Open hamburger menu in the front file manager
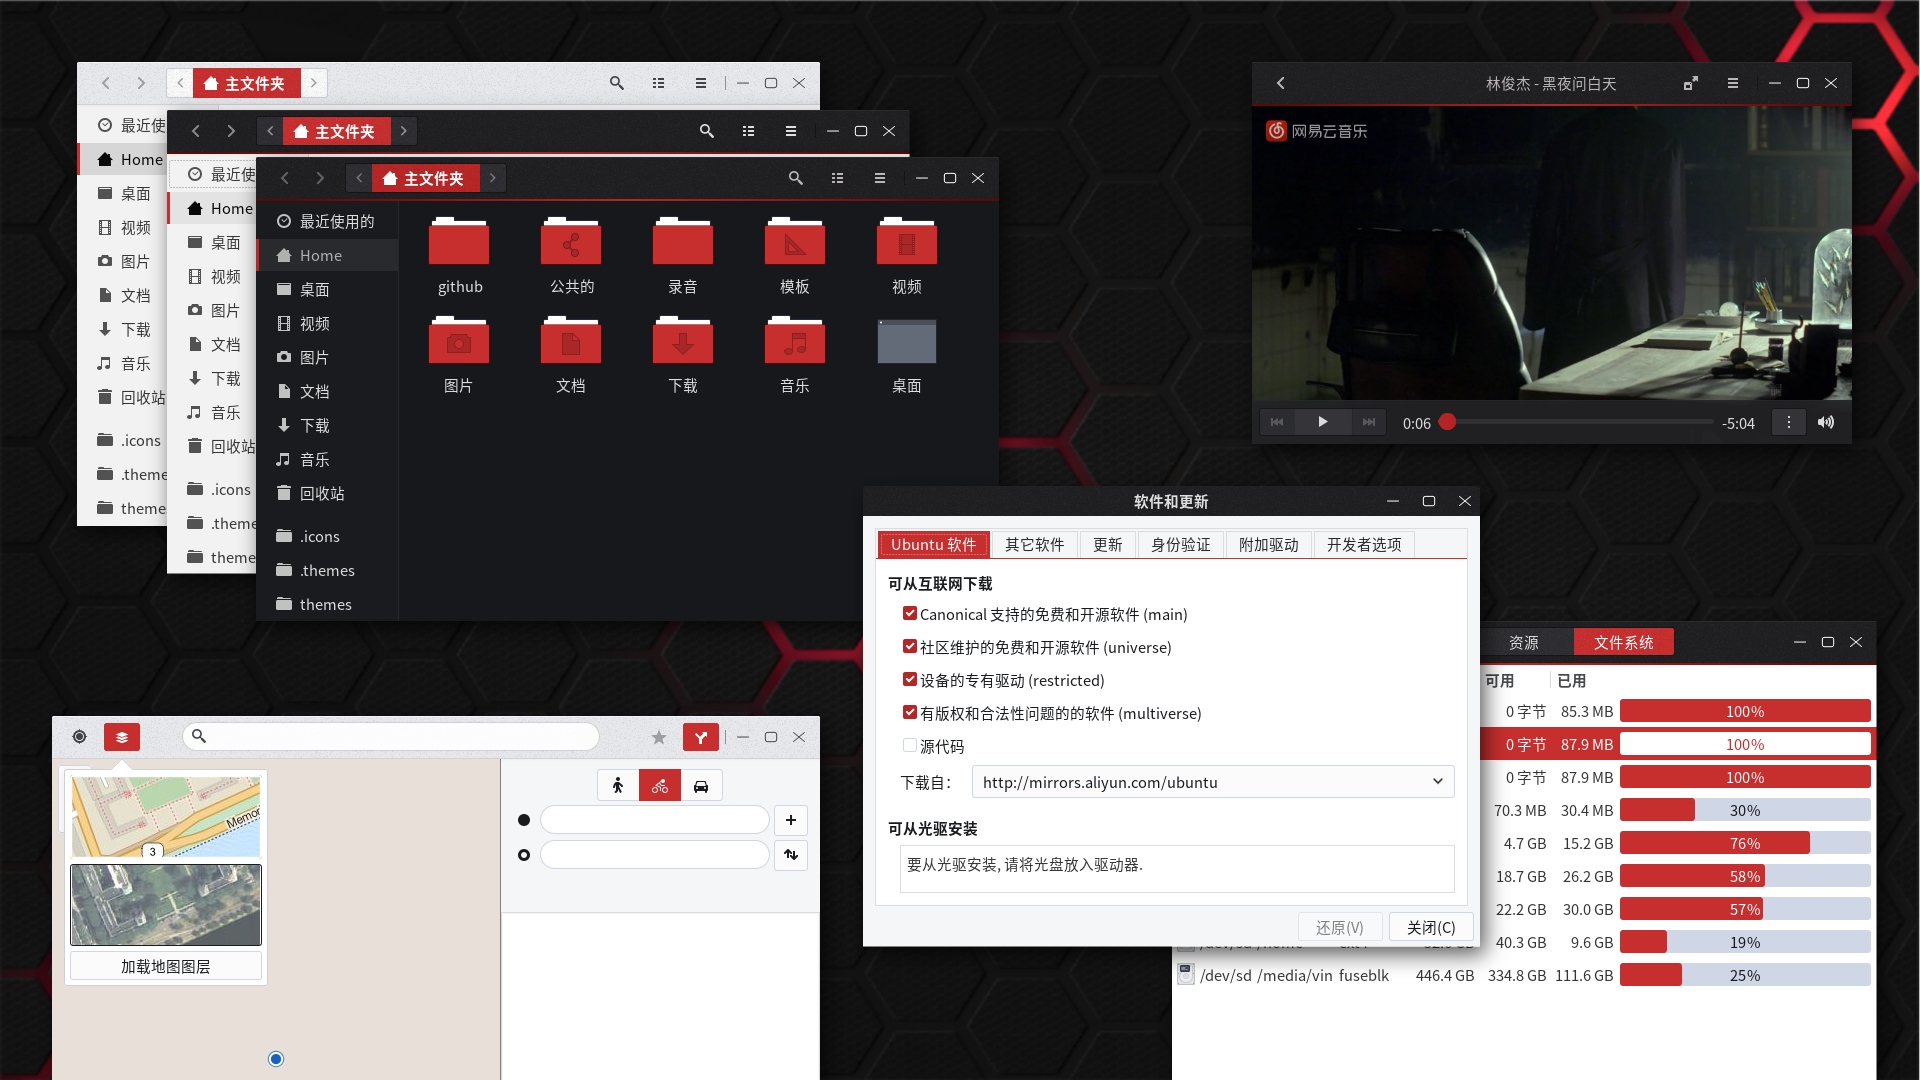 [880, 178]
